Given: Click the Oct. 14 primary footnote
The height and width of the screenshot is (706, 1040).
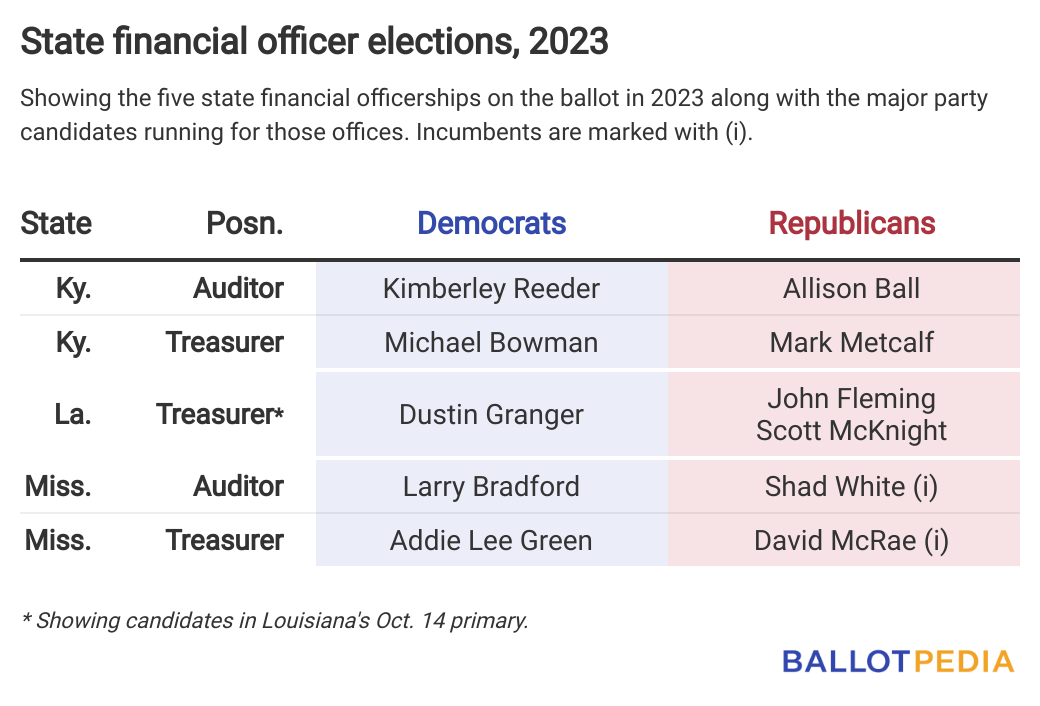Looking at the screenshot, I should [275, 620].
